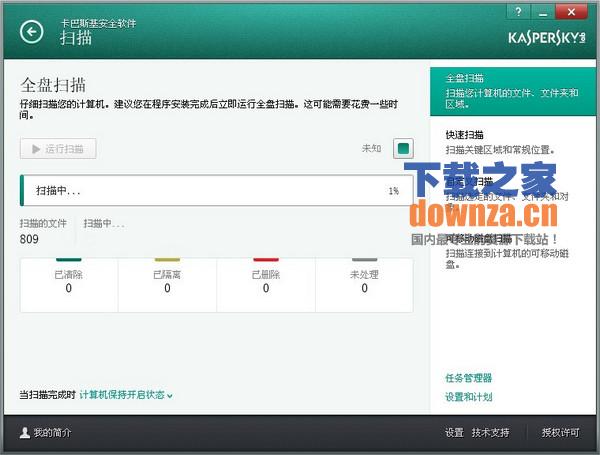The height and width of the screenshot is (455, 600).
Task: Open 技术支持 in the bottom bar
Action: (x=490, y=433)
